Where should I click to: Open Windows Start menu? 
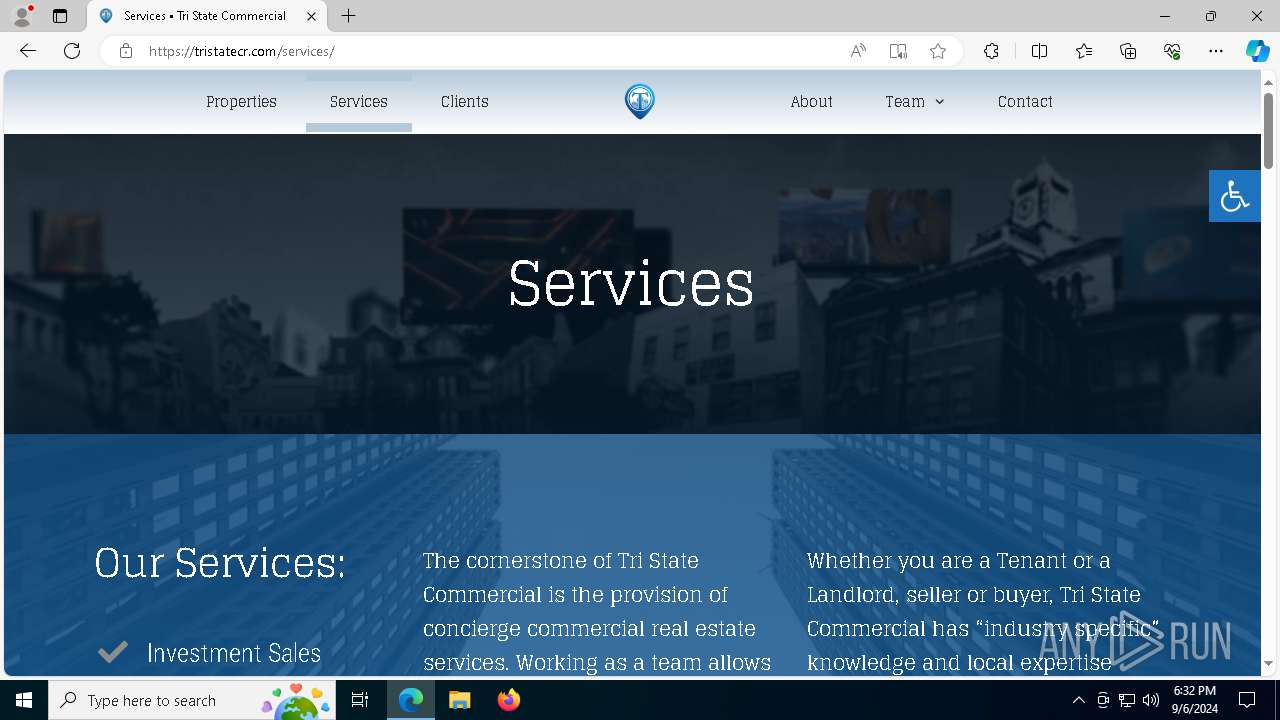point(24,700)
